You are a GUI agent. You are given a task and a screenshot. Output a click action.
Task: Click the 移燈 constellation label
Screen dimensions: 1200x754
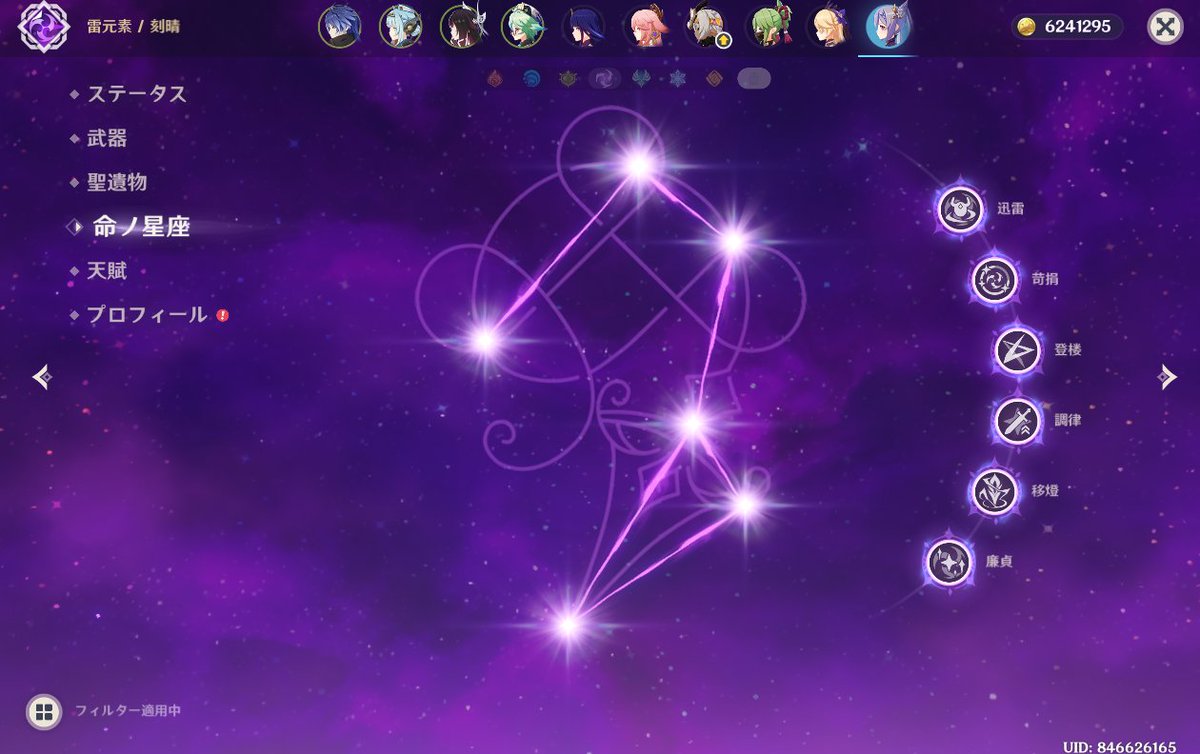pyautogui.click(x=1045, y=492)
